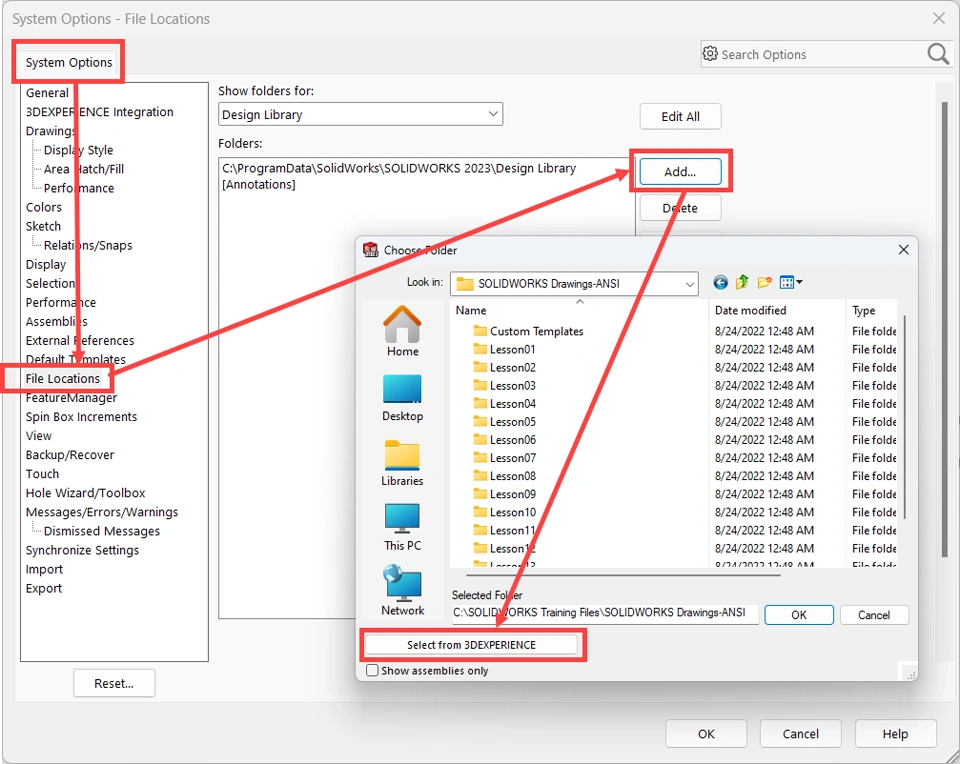Open File Locations in options list

62,379
